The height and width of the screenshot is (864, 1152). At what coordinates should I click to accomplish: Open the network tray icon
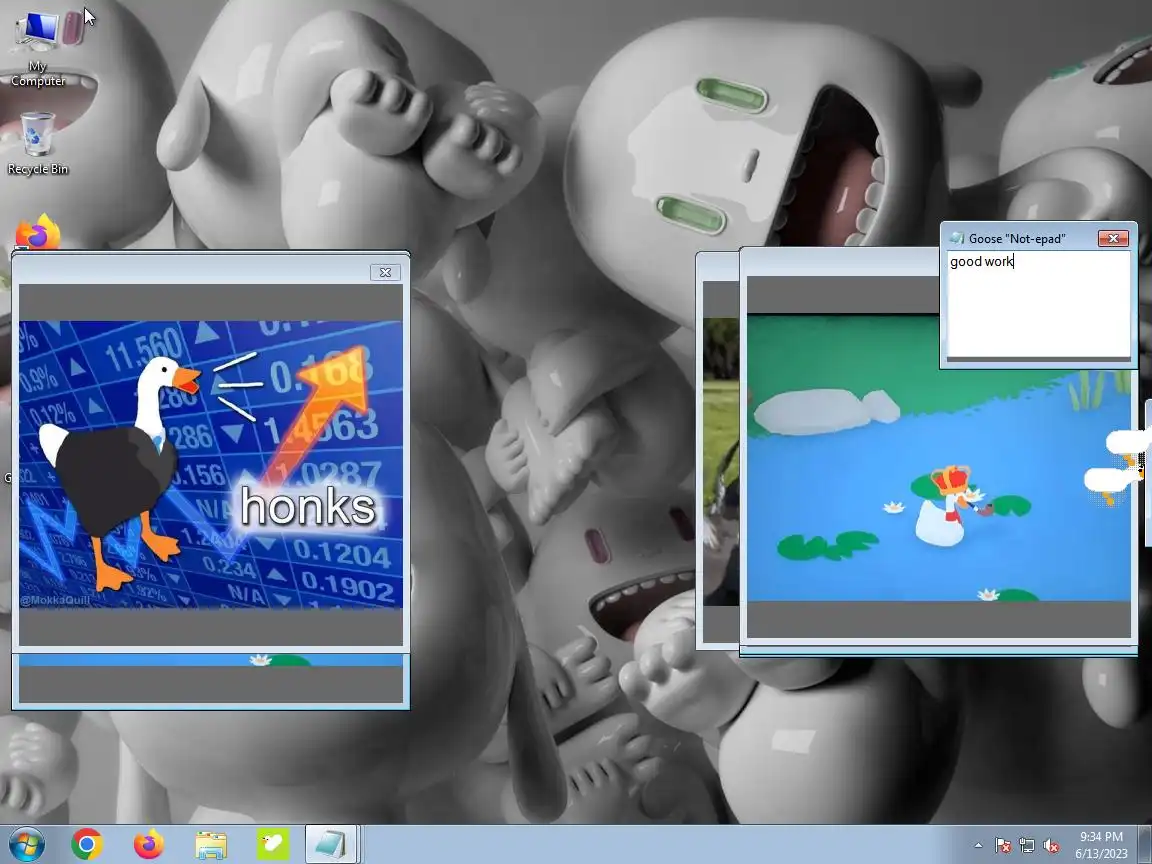(1027, 846)
